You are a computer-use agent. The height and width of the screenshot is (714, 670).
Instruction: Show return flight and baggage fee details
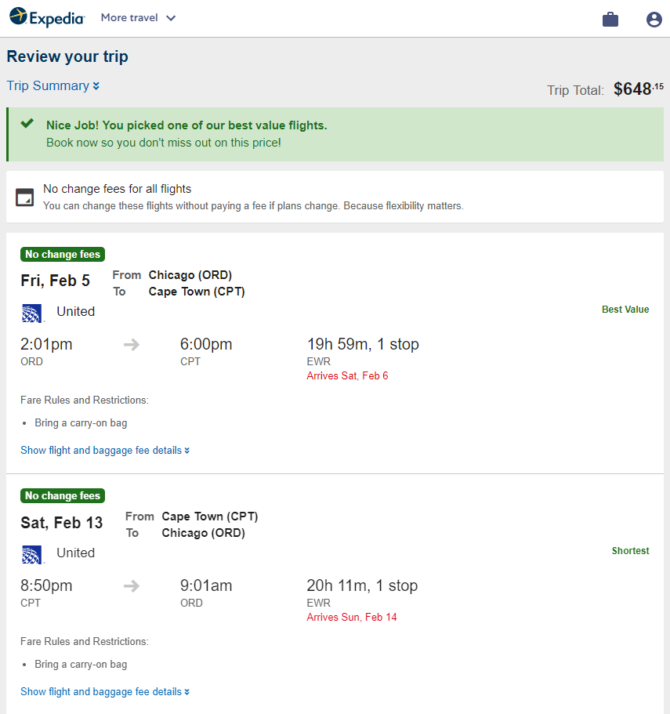pyautogui.click(x=105, y=692)
